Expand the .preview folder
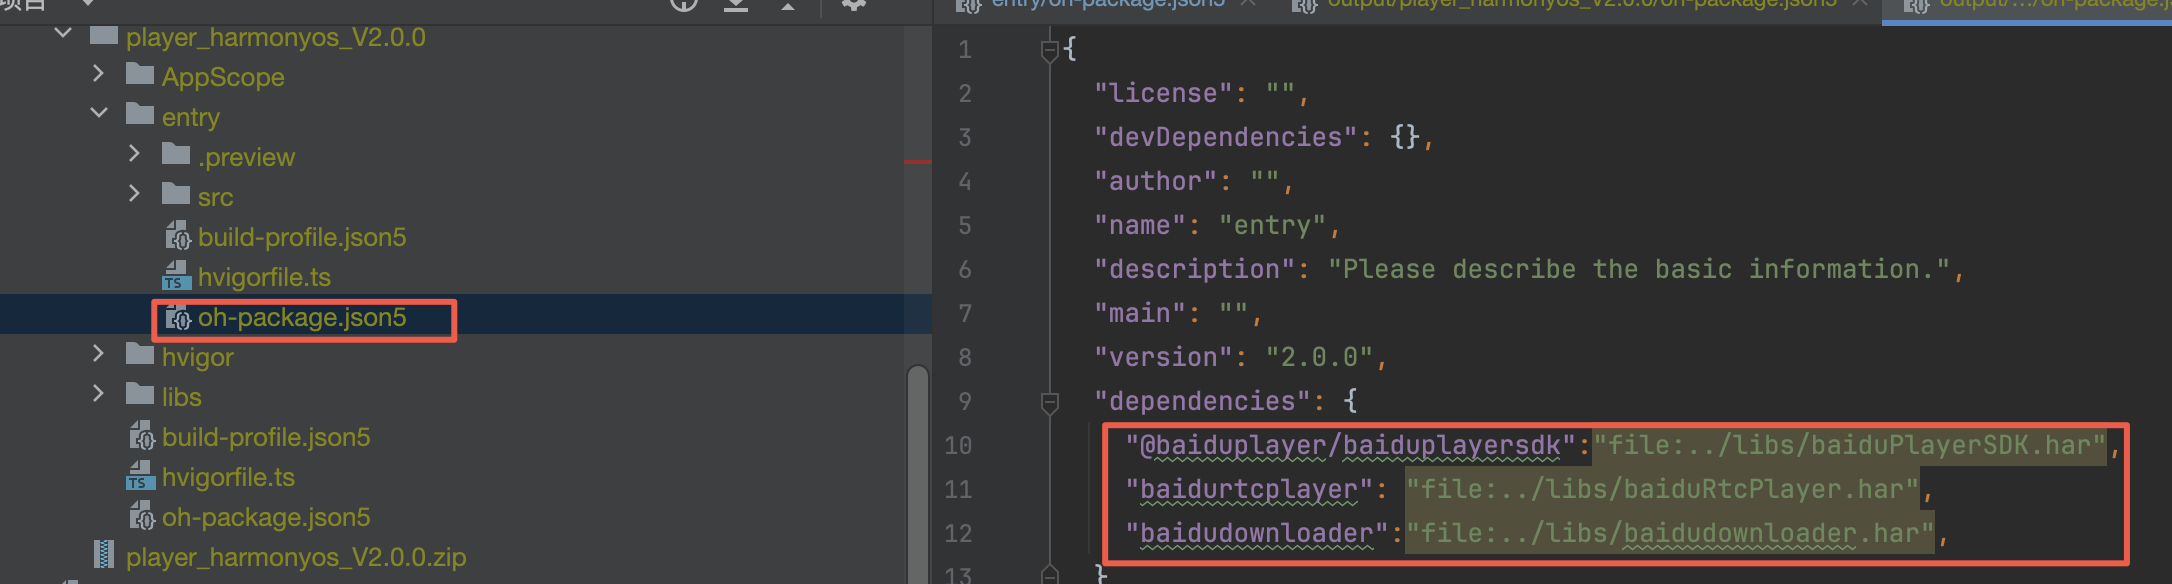2172x584 pixels. tap(134, 154)
